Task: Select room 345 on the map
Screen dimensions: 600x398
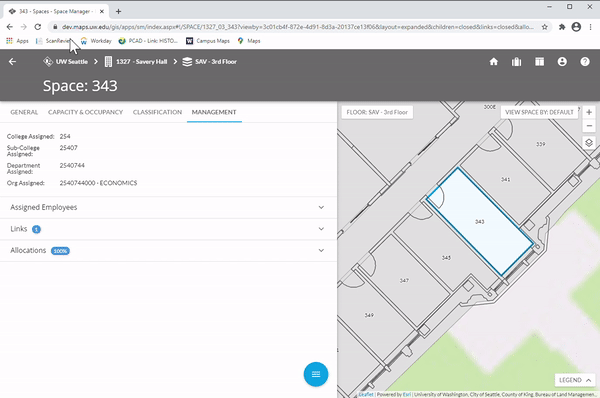Action: pyautogui.click(x=446, y=258)
